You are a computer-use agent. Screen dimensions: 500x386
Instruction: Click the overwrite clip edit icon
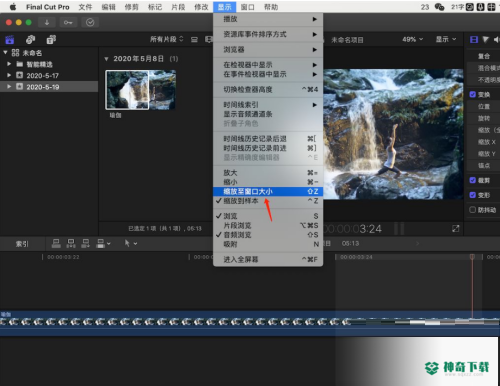(x=100, y=244)
